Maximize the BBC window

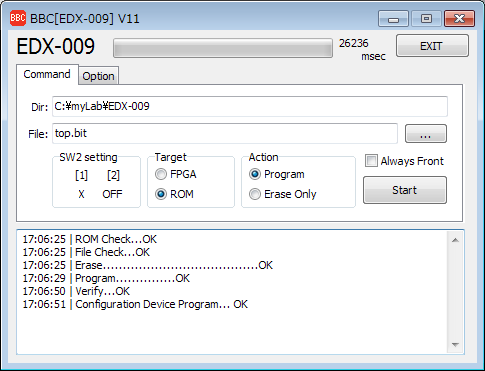coord(426,19)
